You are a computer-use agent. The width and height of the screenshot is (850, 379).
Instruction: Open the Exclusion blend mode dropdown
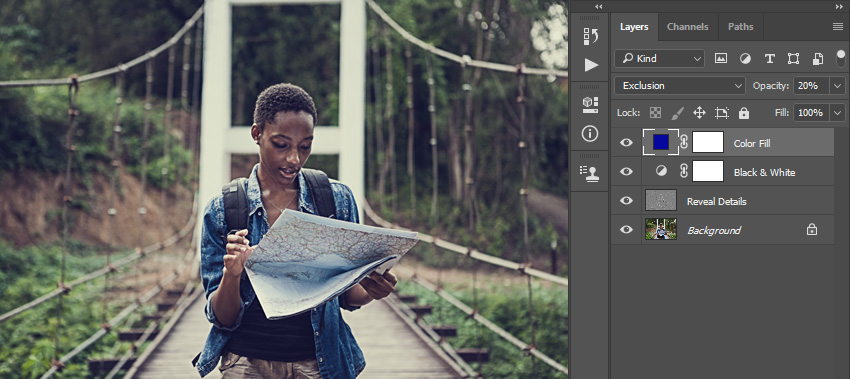pyautogui.click(x=680, y=86)
